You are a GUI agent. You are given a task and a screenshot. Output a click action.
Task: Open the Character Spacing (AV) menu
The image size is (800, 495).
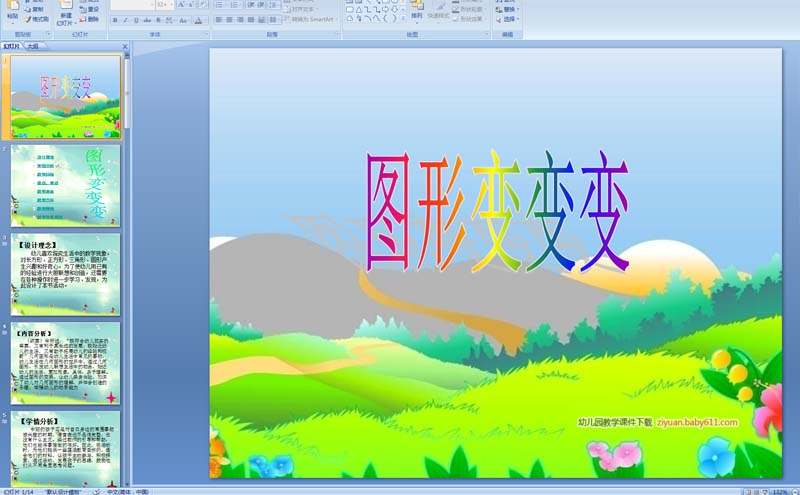point(168,20)
